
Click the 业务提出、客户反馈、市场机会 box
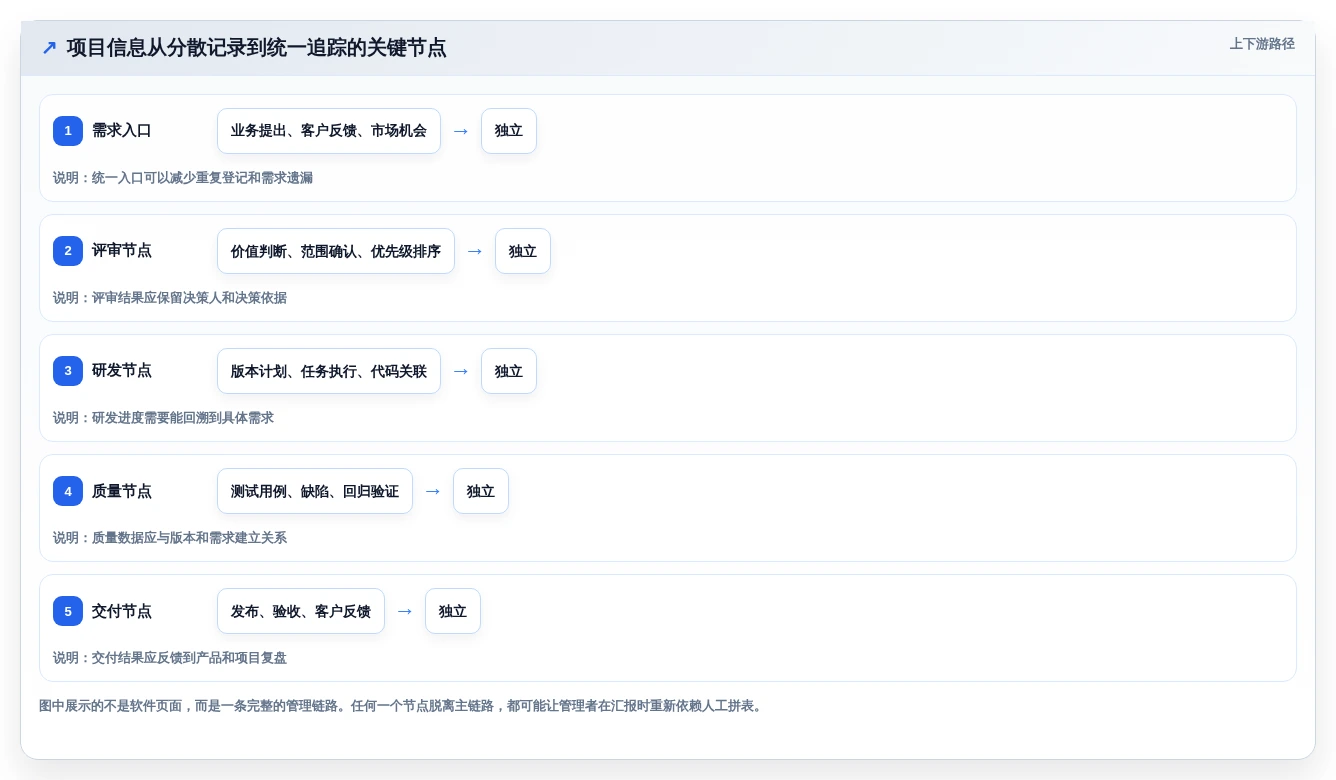coord(329,131)
